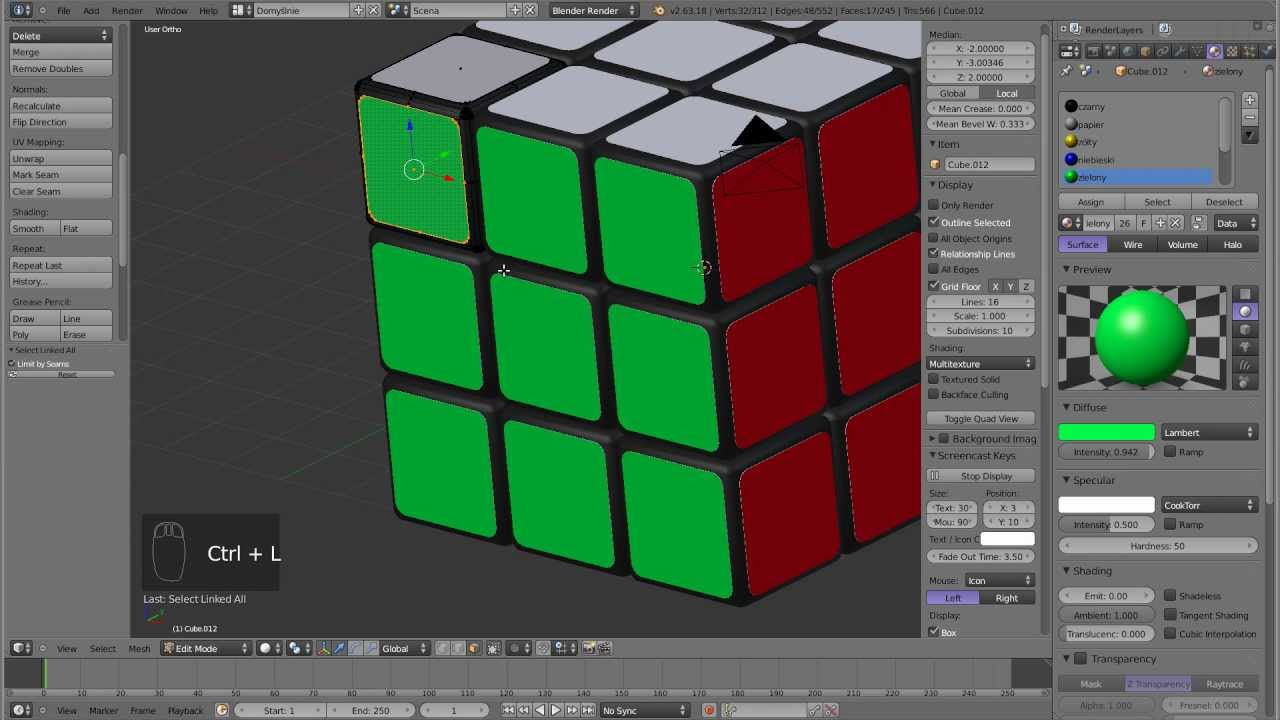Open the Edit Mode selector dropdown
Screen dimensions: 1280x720
click(207, 648)
